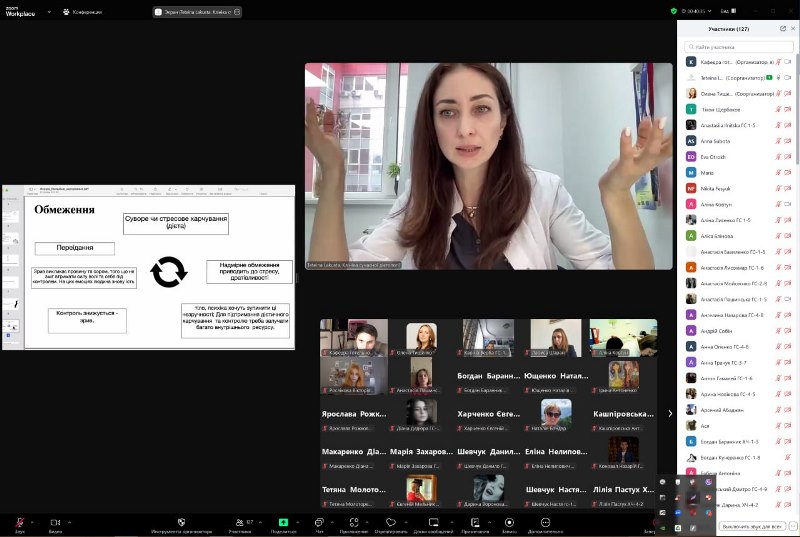Click the green NVIDIA icon in tray popup
Viewport: 800px width, 537px height.
click(x=662, y=528)
